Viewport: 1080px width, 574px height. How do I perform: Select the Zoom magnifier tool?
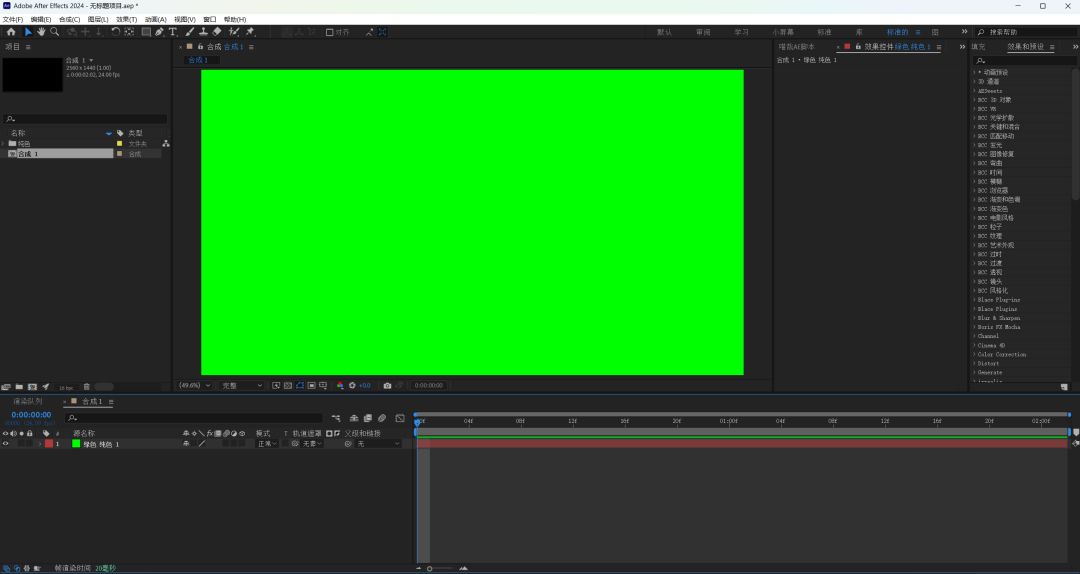(54, 32)
